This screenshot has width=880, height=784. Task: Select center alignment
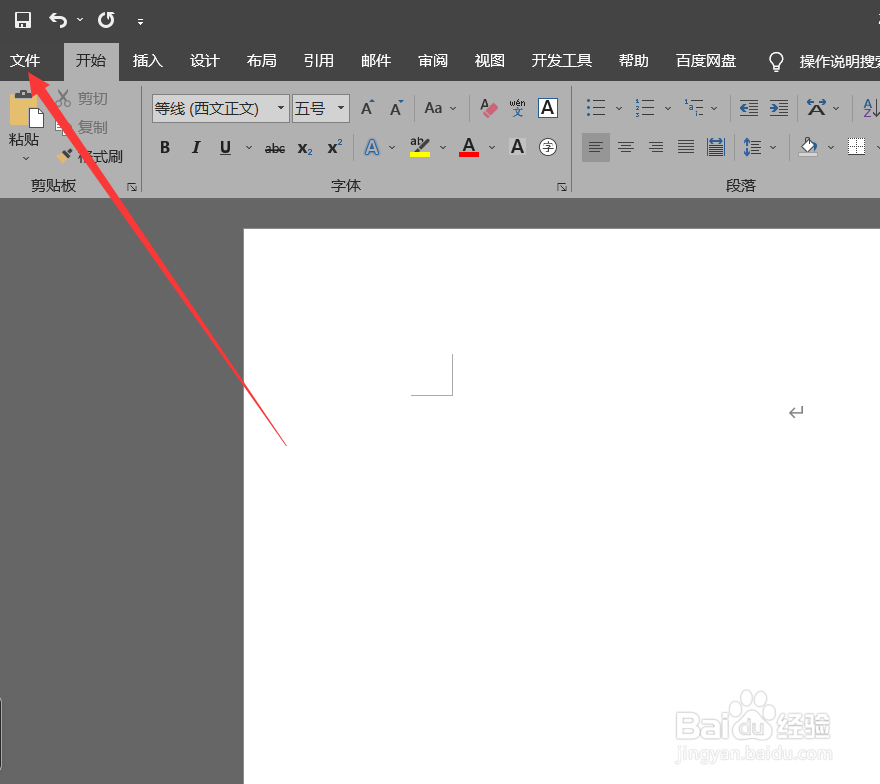626,148
